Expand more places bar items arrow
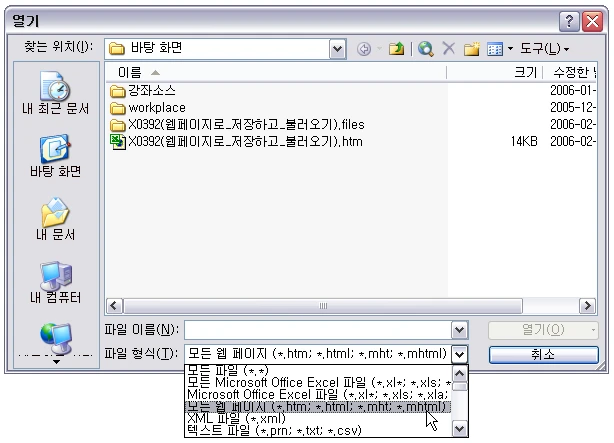This screenshot has width=614, height=443. coord(56,362)
